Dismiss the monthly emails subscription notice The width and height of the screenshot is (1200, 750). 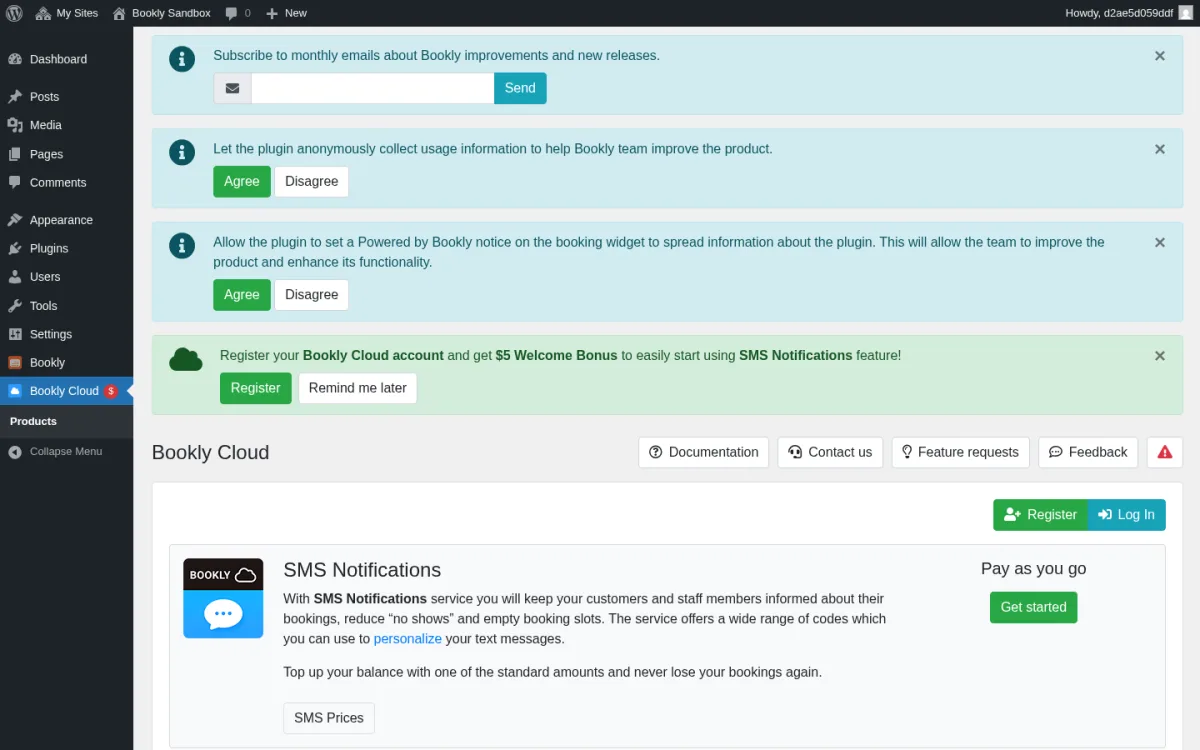pyautogui.click(x=1160, y=56)
